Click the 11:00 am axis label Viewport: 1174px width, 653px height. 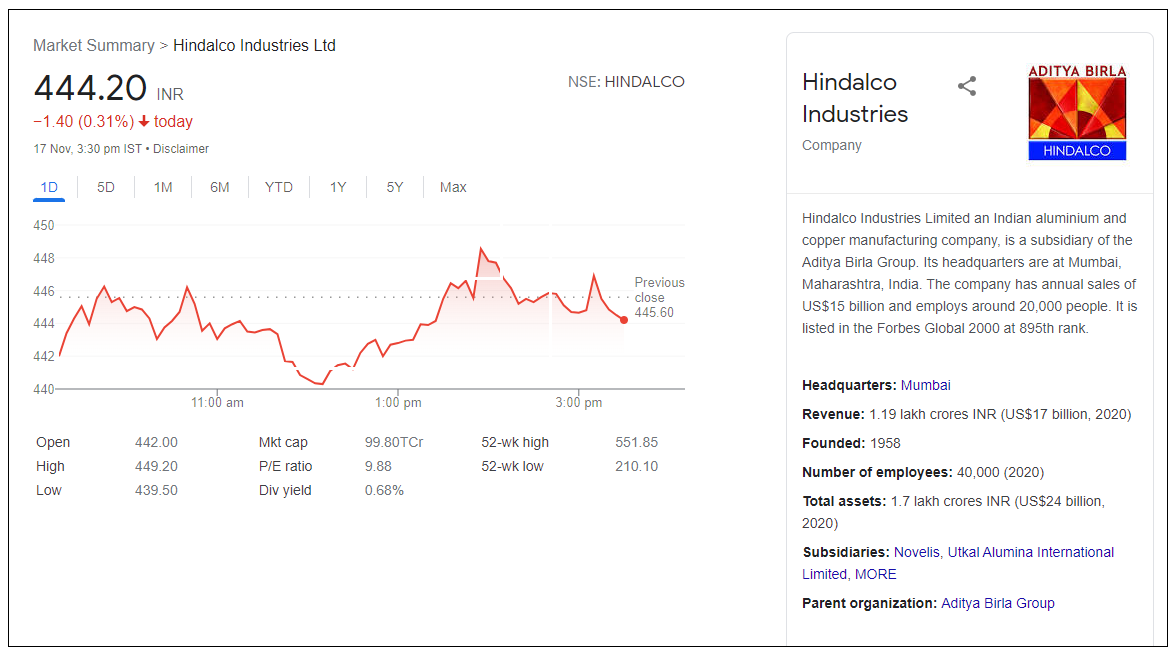point(217,403)
